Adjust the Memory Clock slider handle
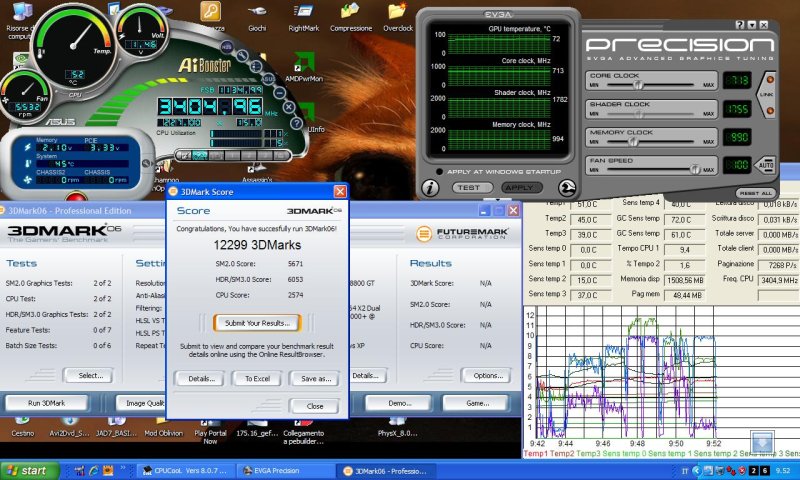800x480 pixels. point(633,141)
